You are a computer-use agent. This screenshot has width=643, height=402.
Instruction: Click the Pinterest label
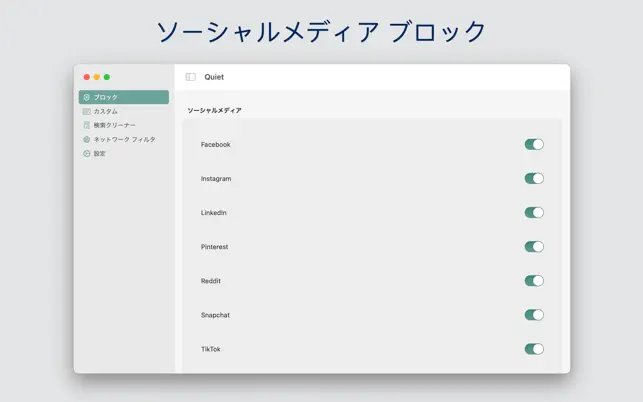[x=214, y=247]
